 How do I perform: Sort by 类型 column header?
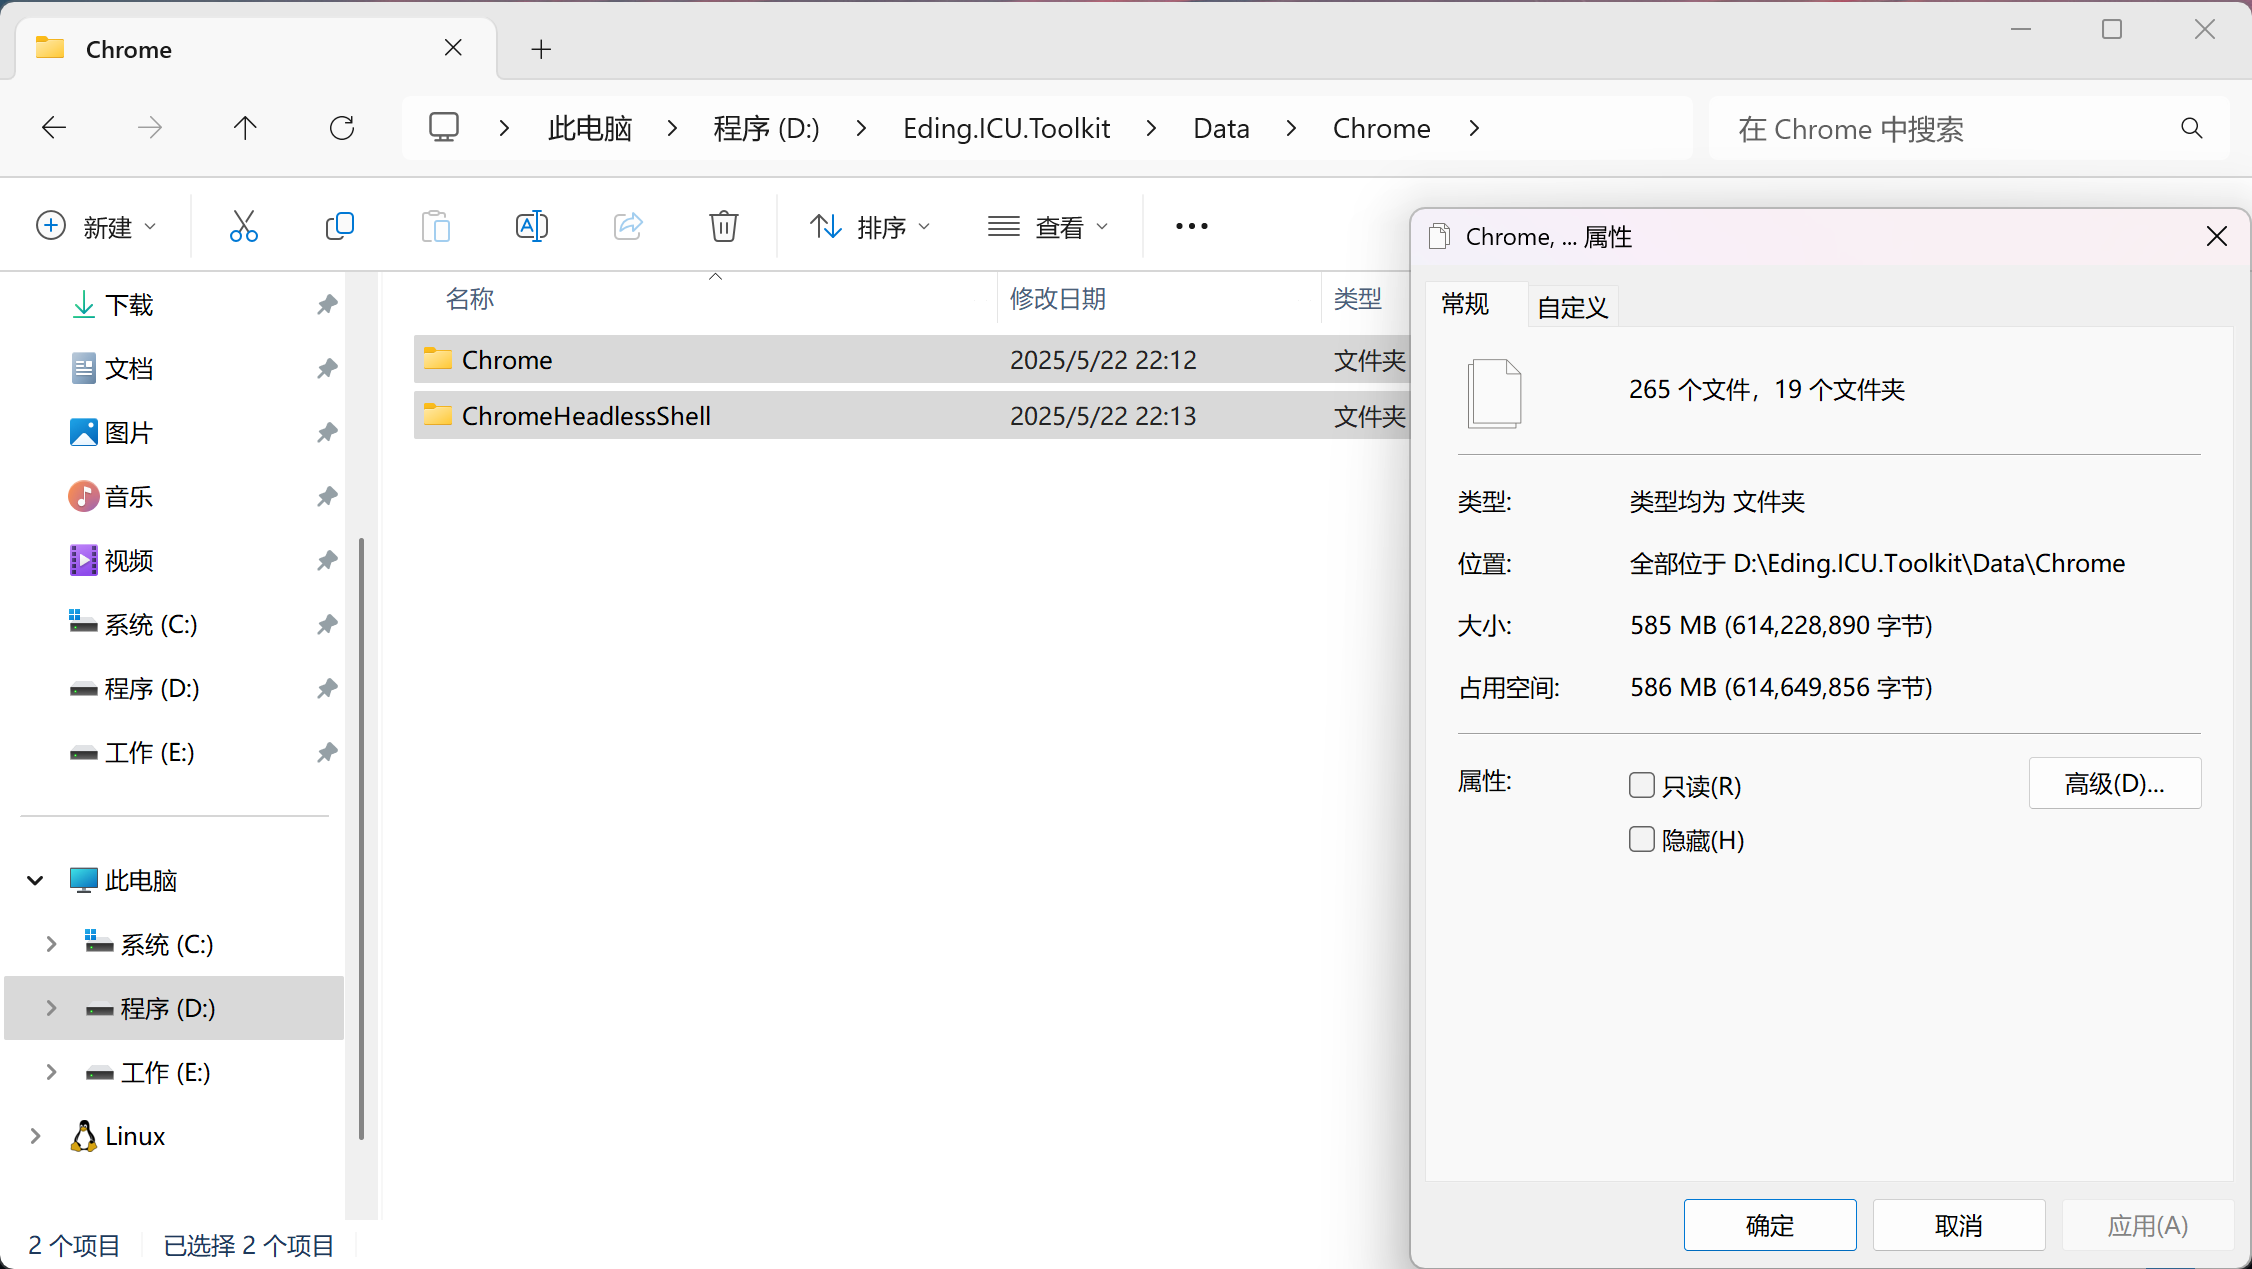coord(1366,299)
